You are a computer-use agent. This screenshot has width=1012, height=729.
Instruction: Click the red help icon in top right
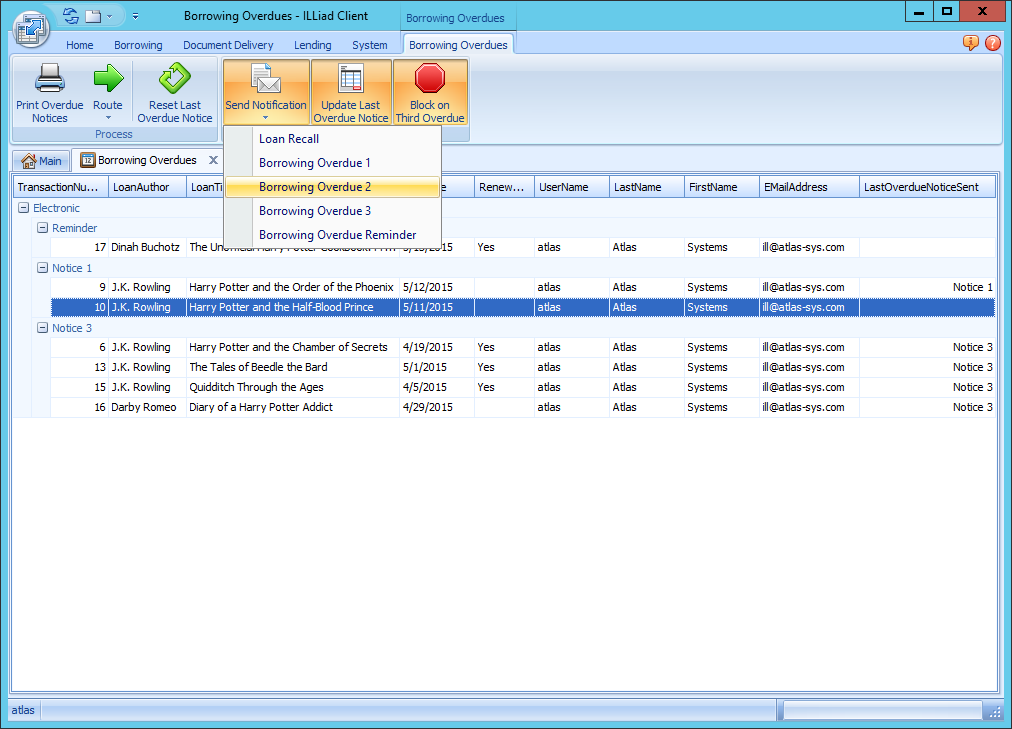(x=992, y=43)
